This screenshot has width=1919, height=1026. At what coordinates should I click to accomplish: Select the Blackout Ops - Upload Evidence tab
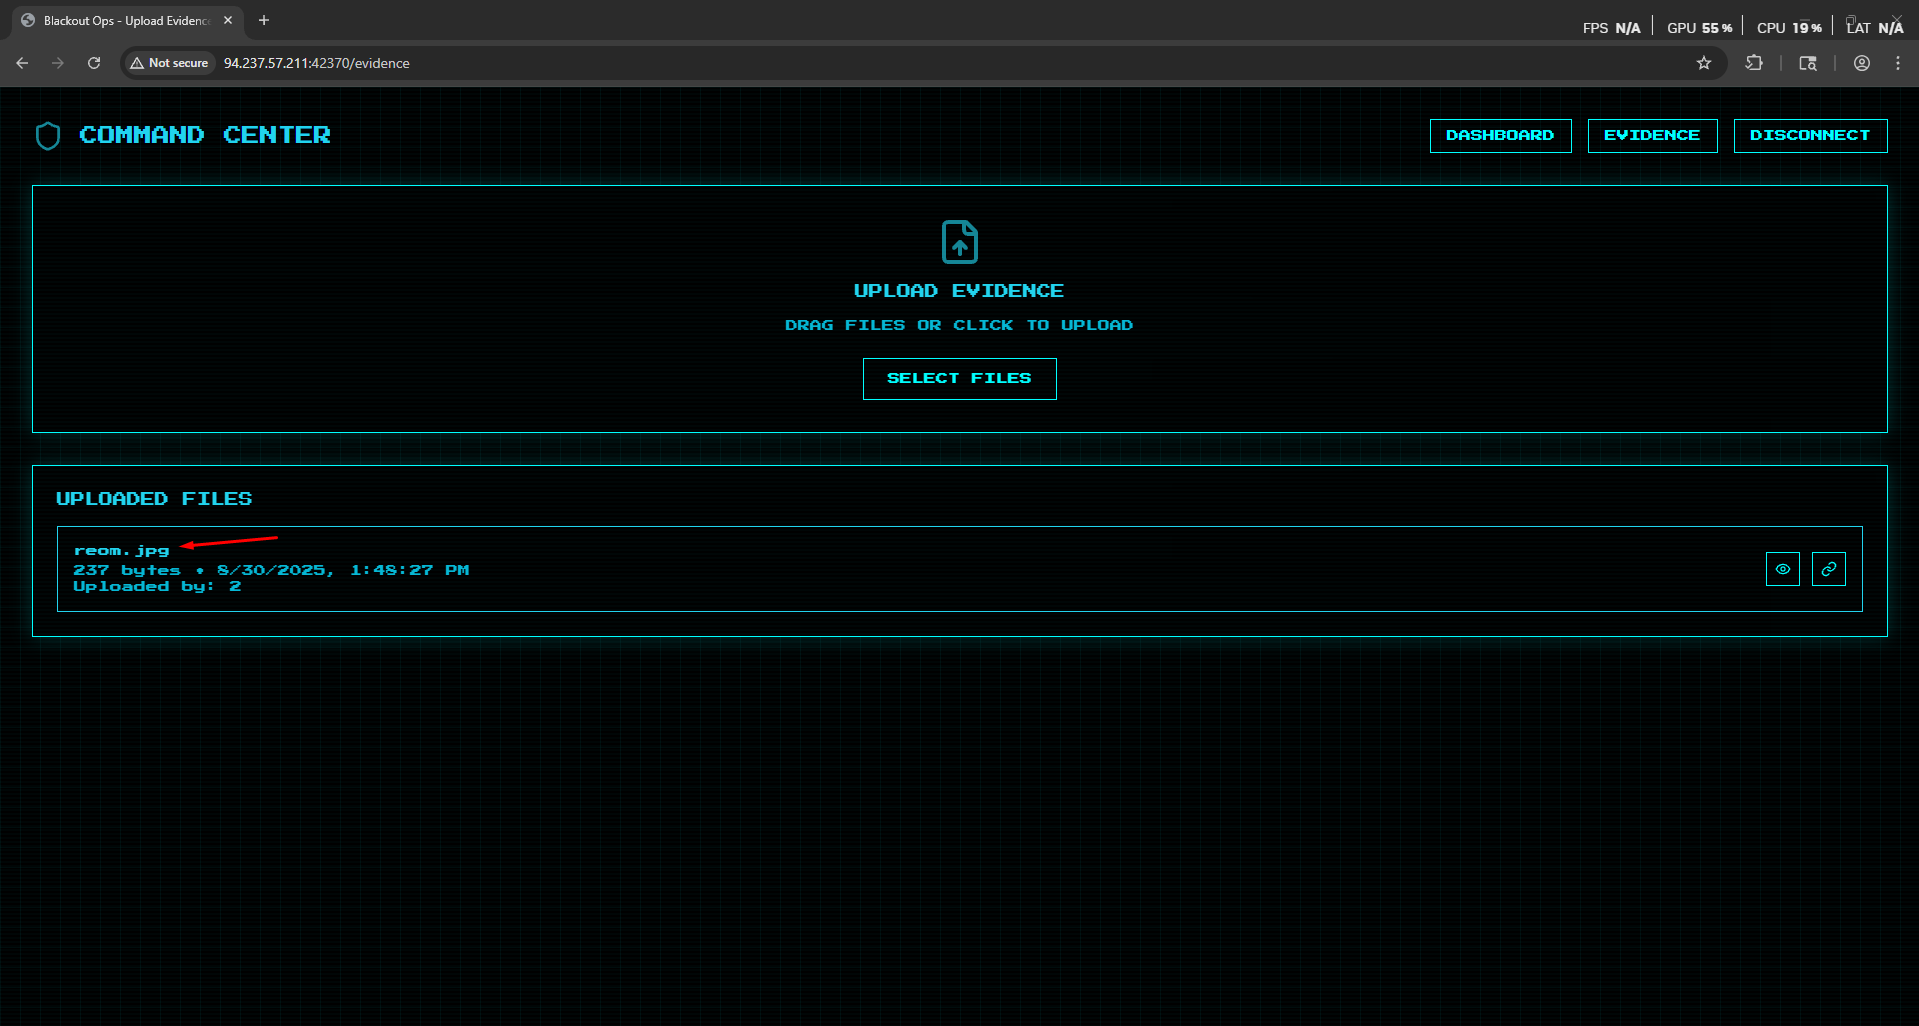[x=127, y=20]
